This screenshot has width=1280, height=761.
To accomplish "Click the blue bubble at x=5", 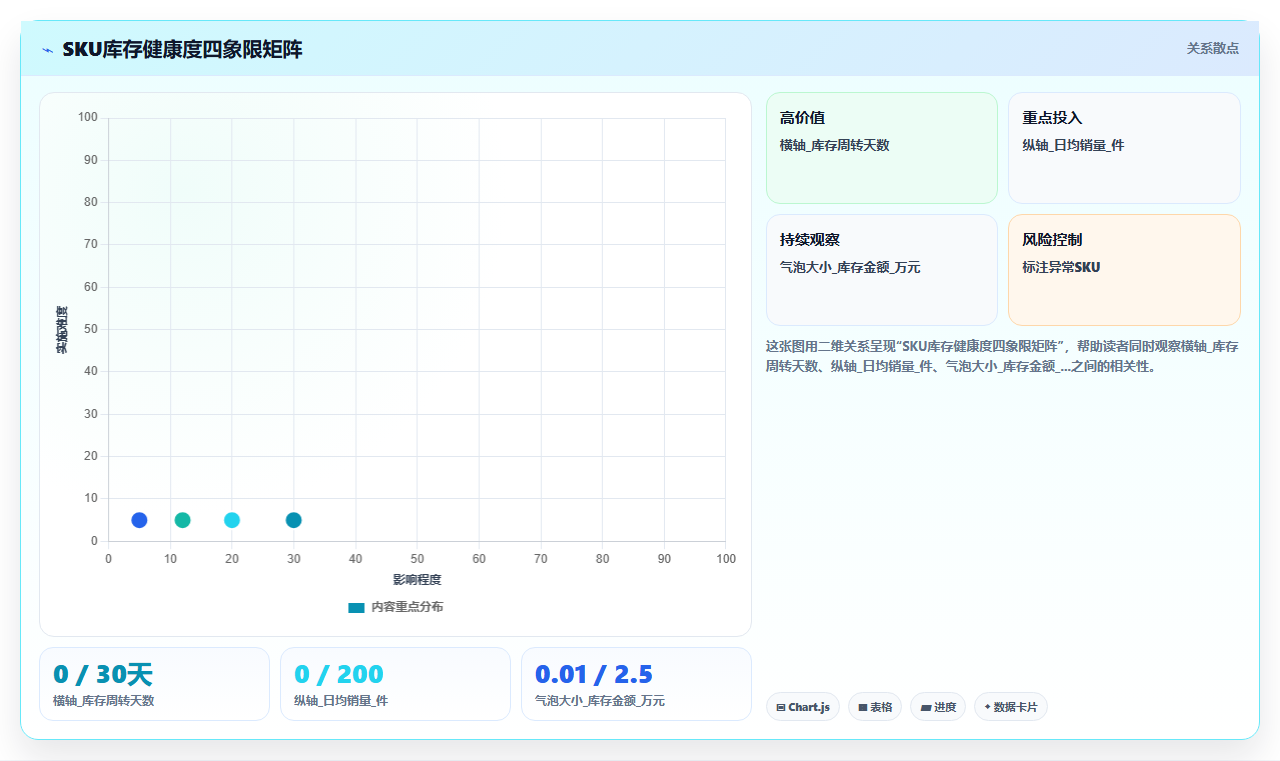I will click(139, 520).
